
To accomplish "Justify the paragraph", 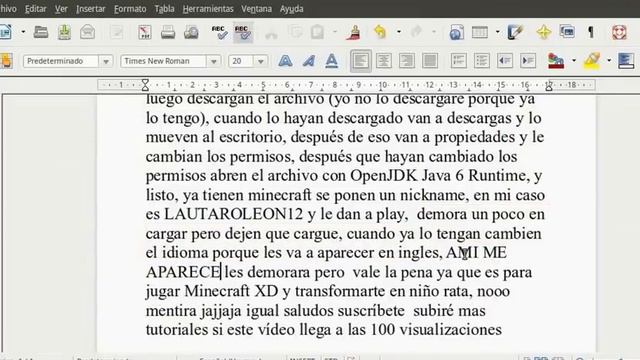I will pos(430,61).
